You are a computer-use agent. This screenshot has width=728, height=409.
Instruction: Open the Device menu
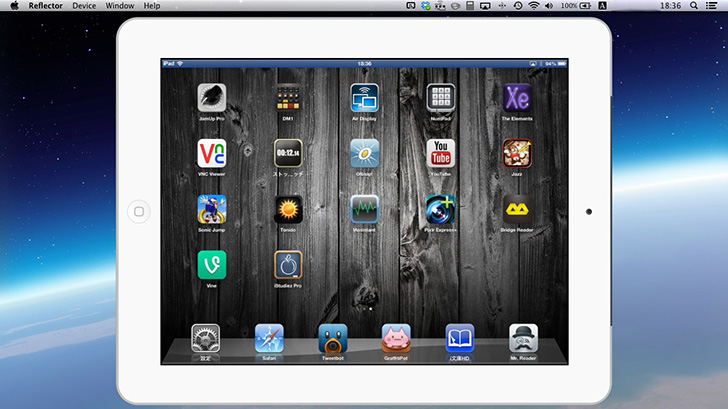coord(84,6)
